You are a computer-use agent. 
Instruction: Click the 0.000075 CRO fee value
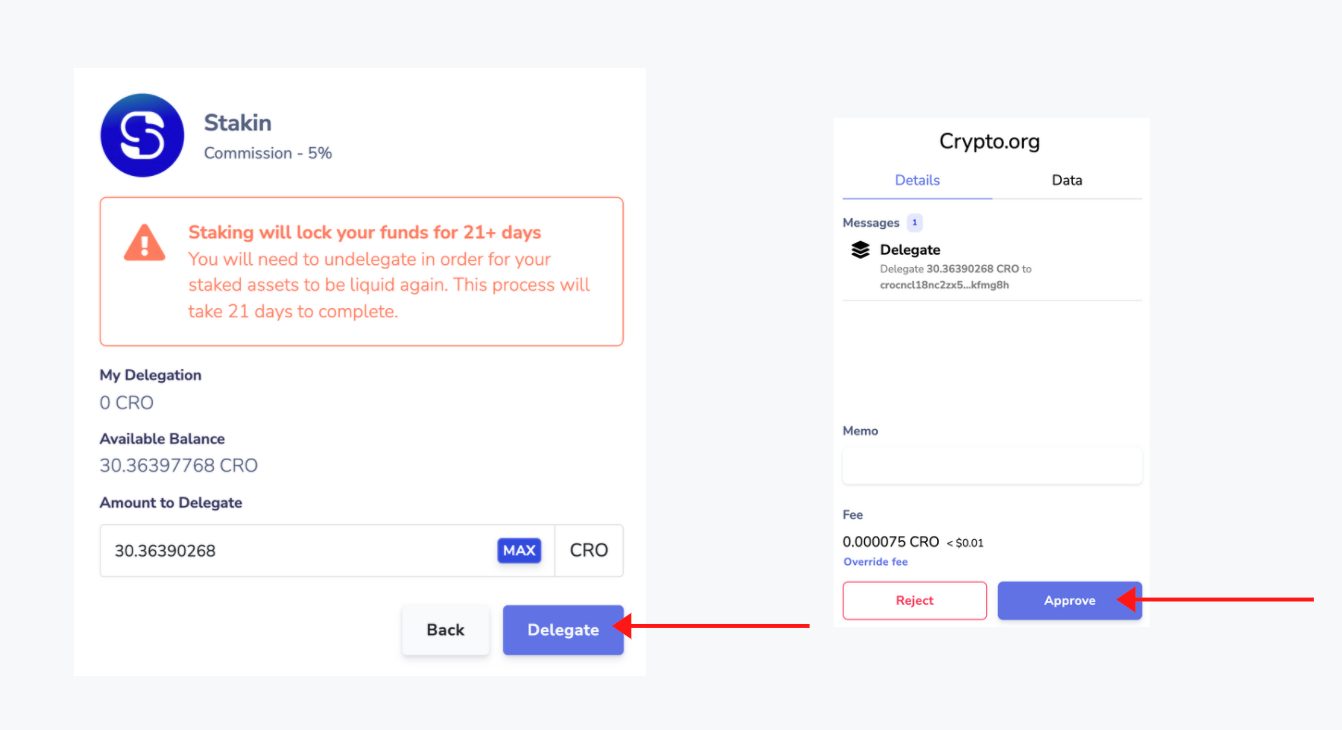pyautogui.click(x=891, y=542)
